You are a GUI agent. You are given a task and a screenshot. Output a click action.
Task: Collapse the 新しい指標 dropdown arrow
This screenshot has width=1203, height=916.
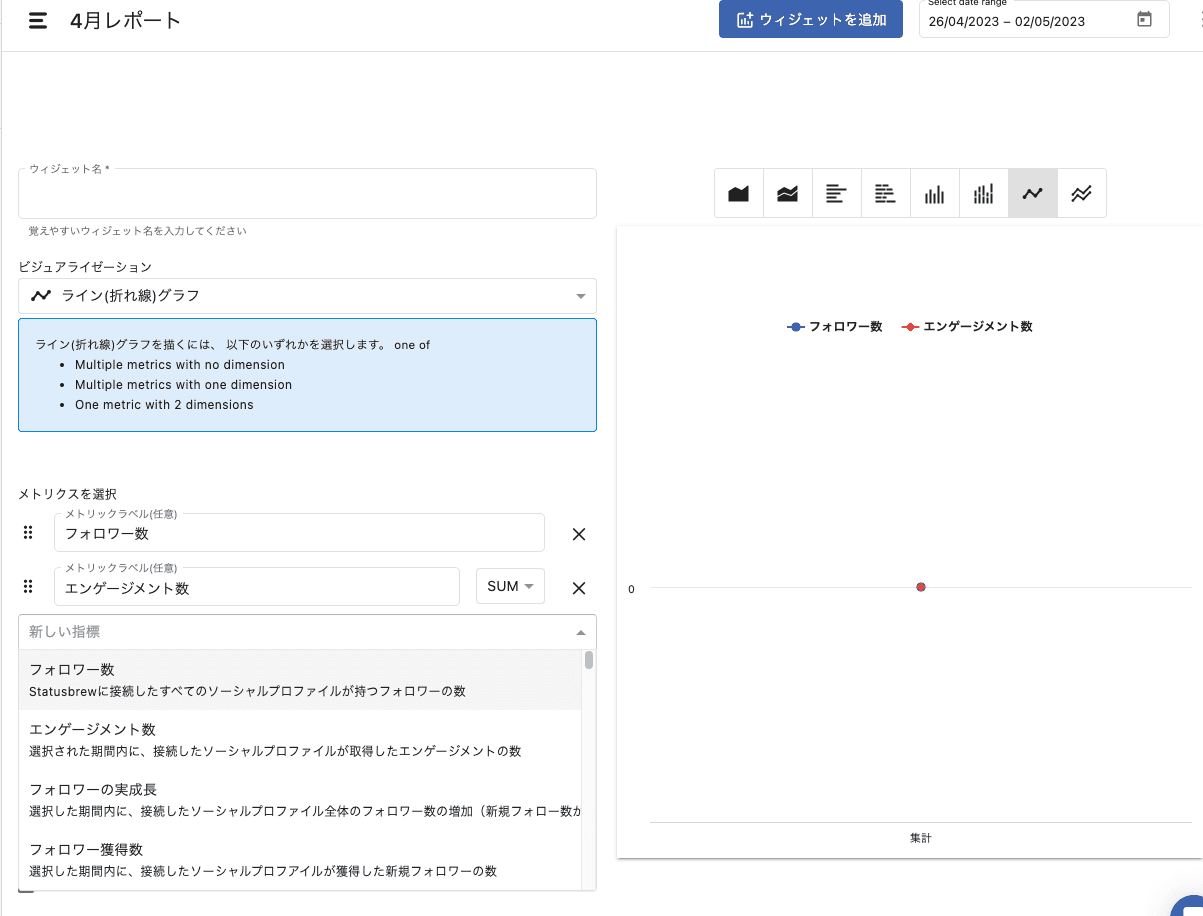(580, 632)
